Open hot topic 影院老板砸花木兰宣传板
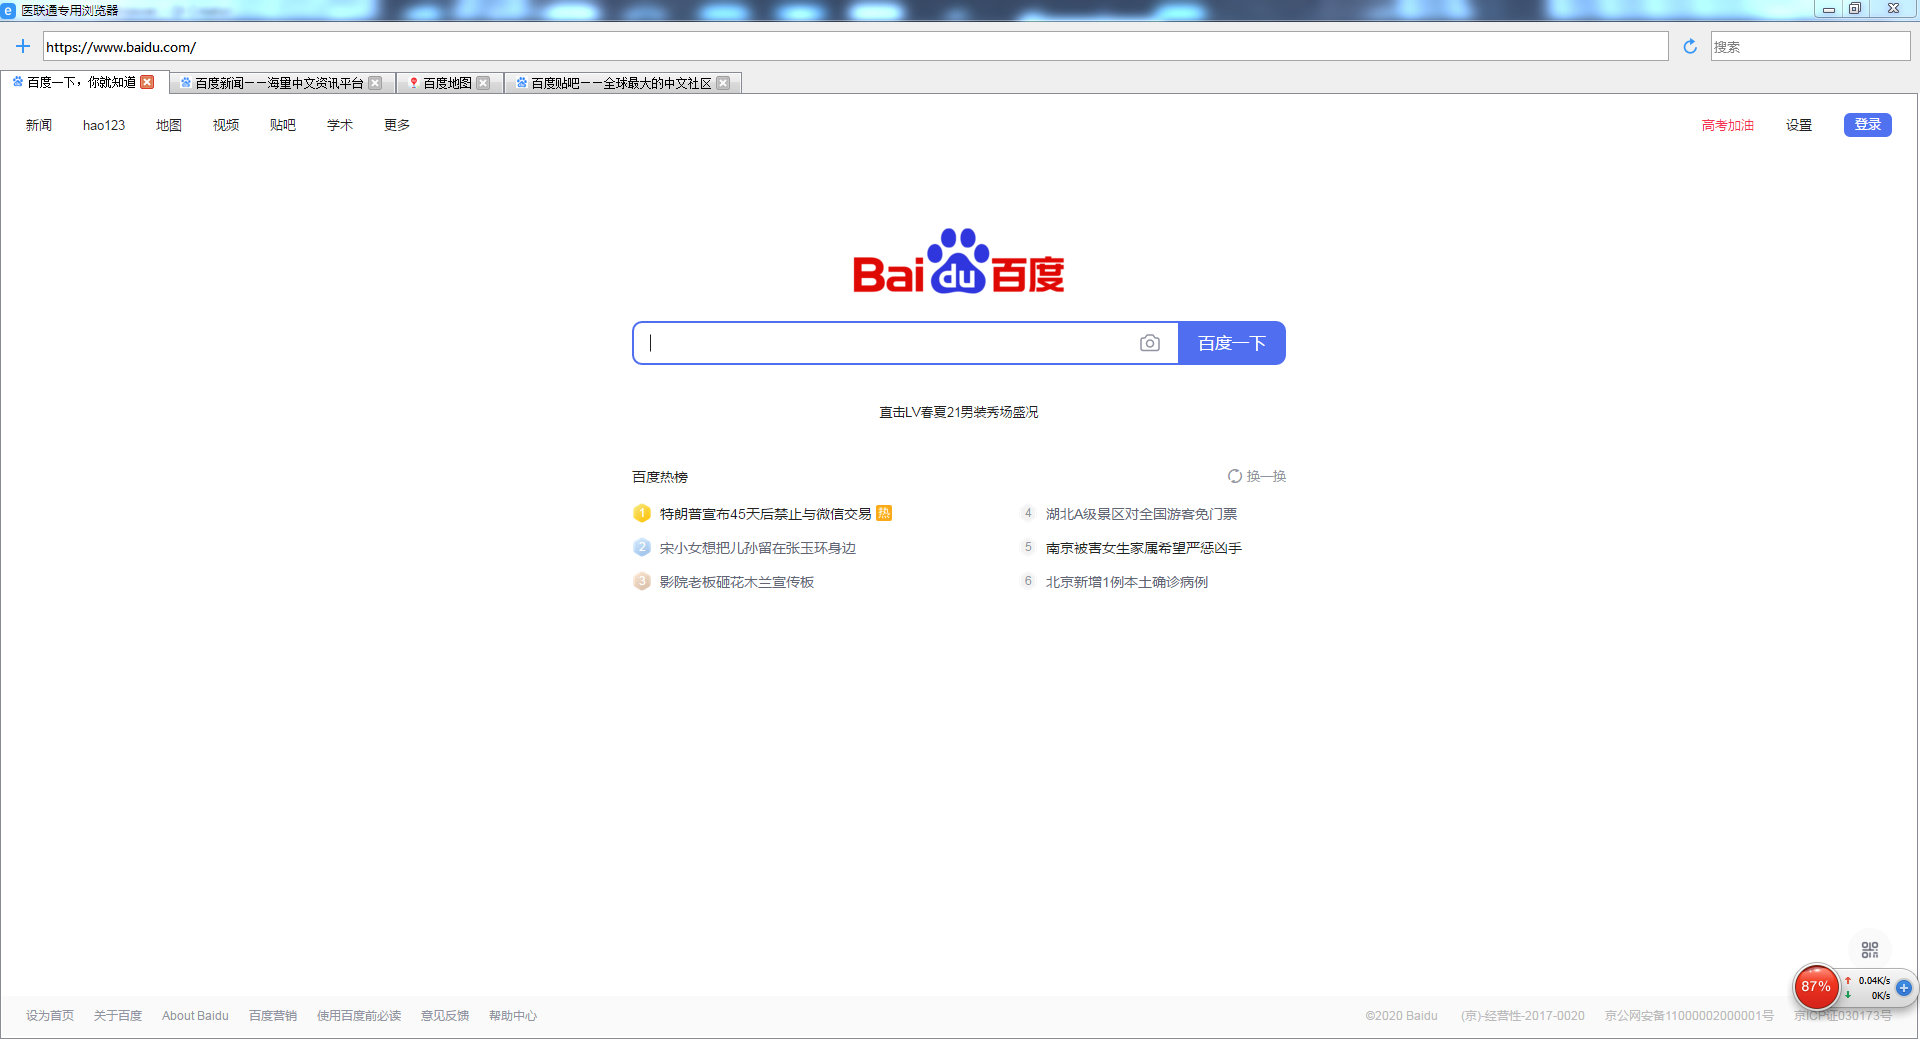 tap(736, 582)
